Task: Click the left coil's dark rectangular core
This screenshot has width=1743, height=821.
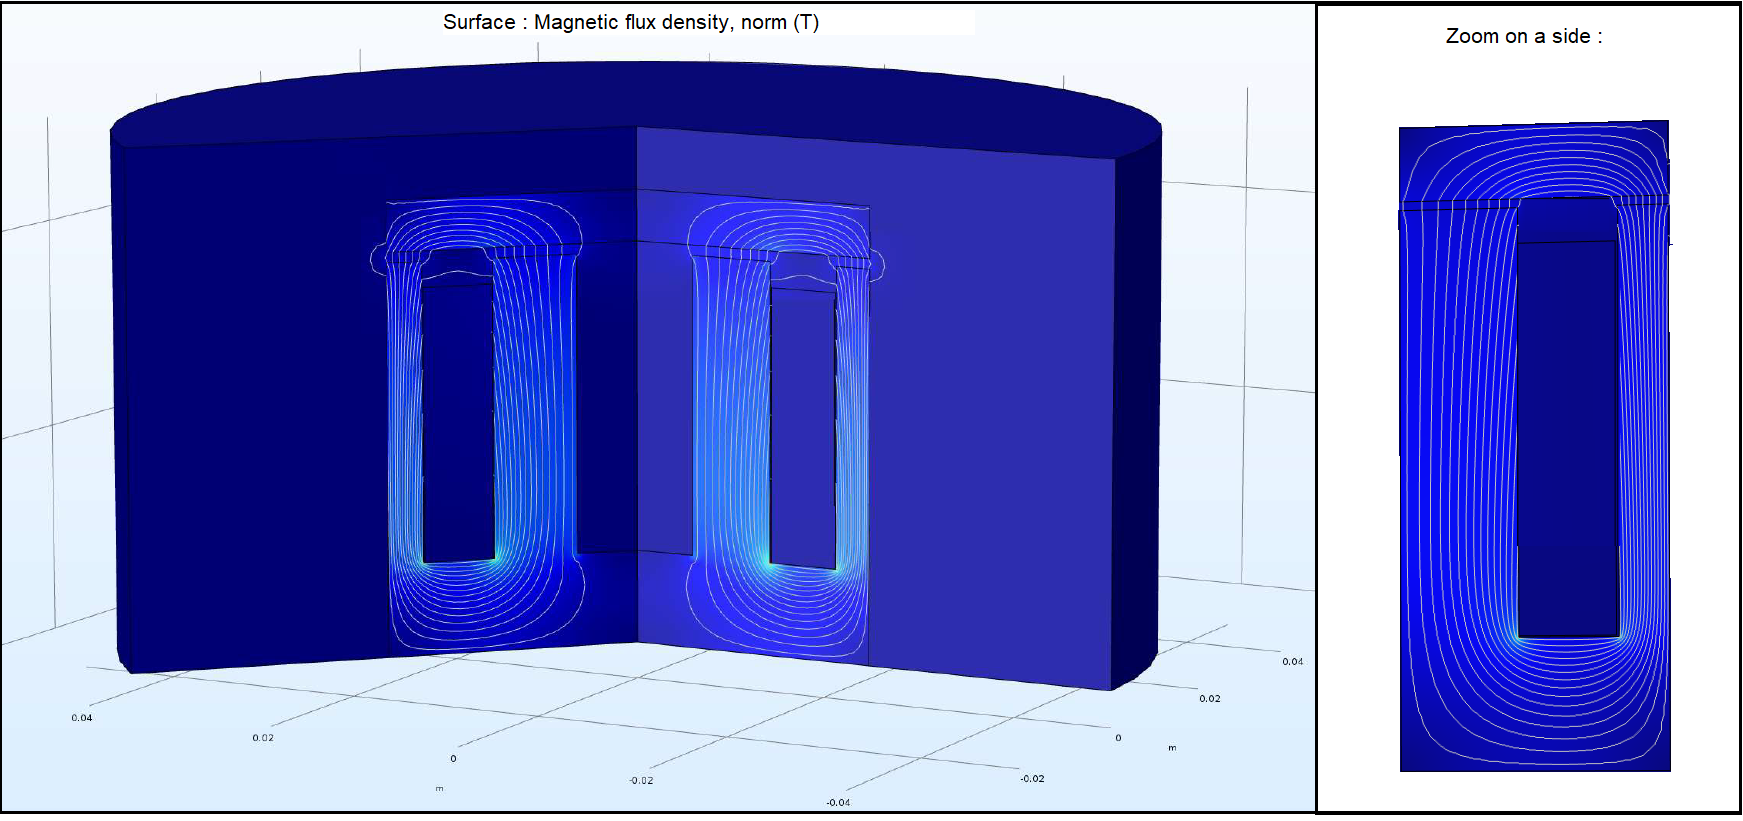Action: [x=458, y=420]
